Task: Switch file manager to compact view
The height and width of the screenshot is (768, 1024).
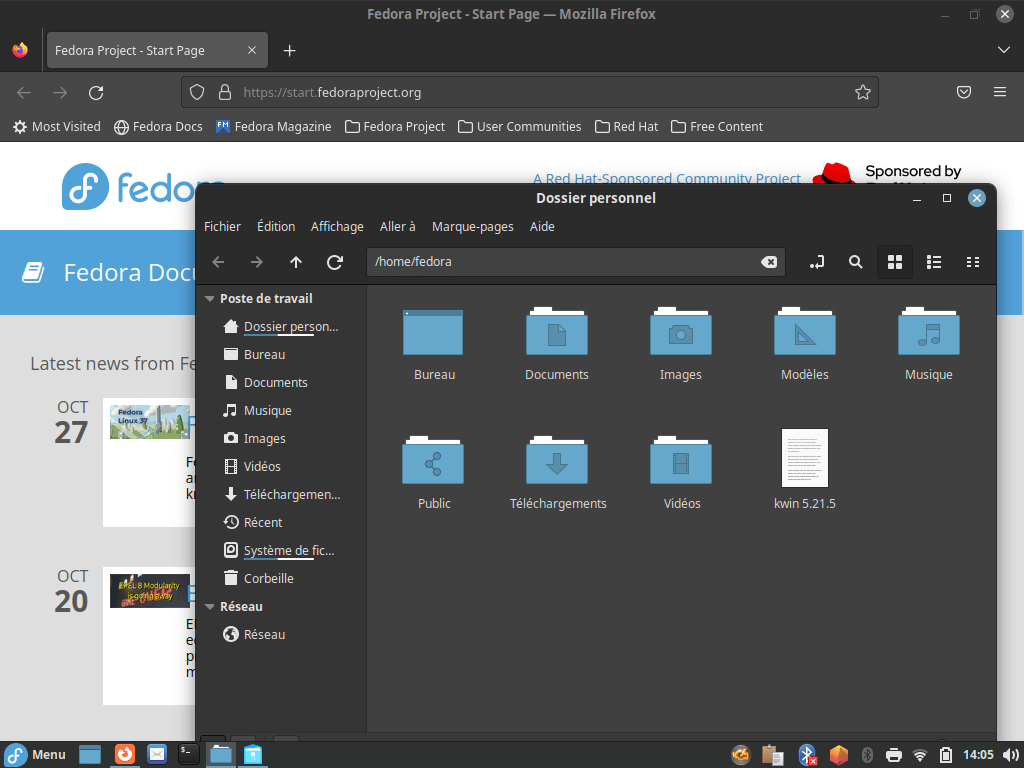Action: click(973, 262)
